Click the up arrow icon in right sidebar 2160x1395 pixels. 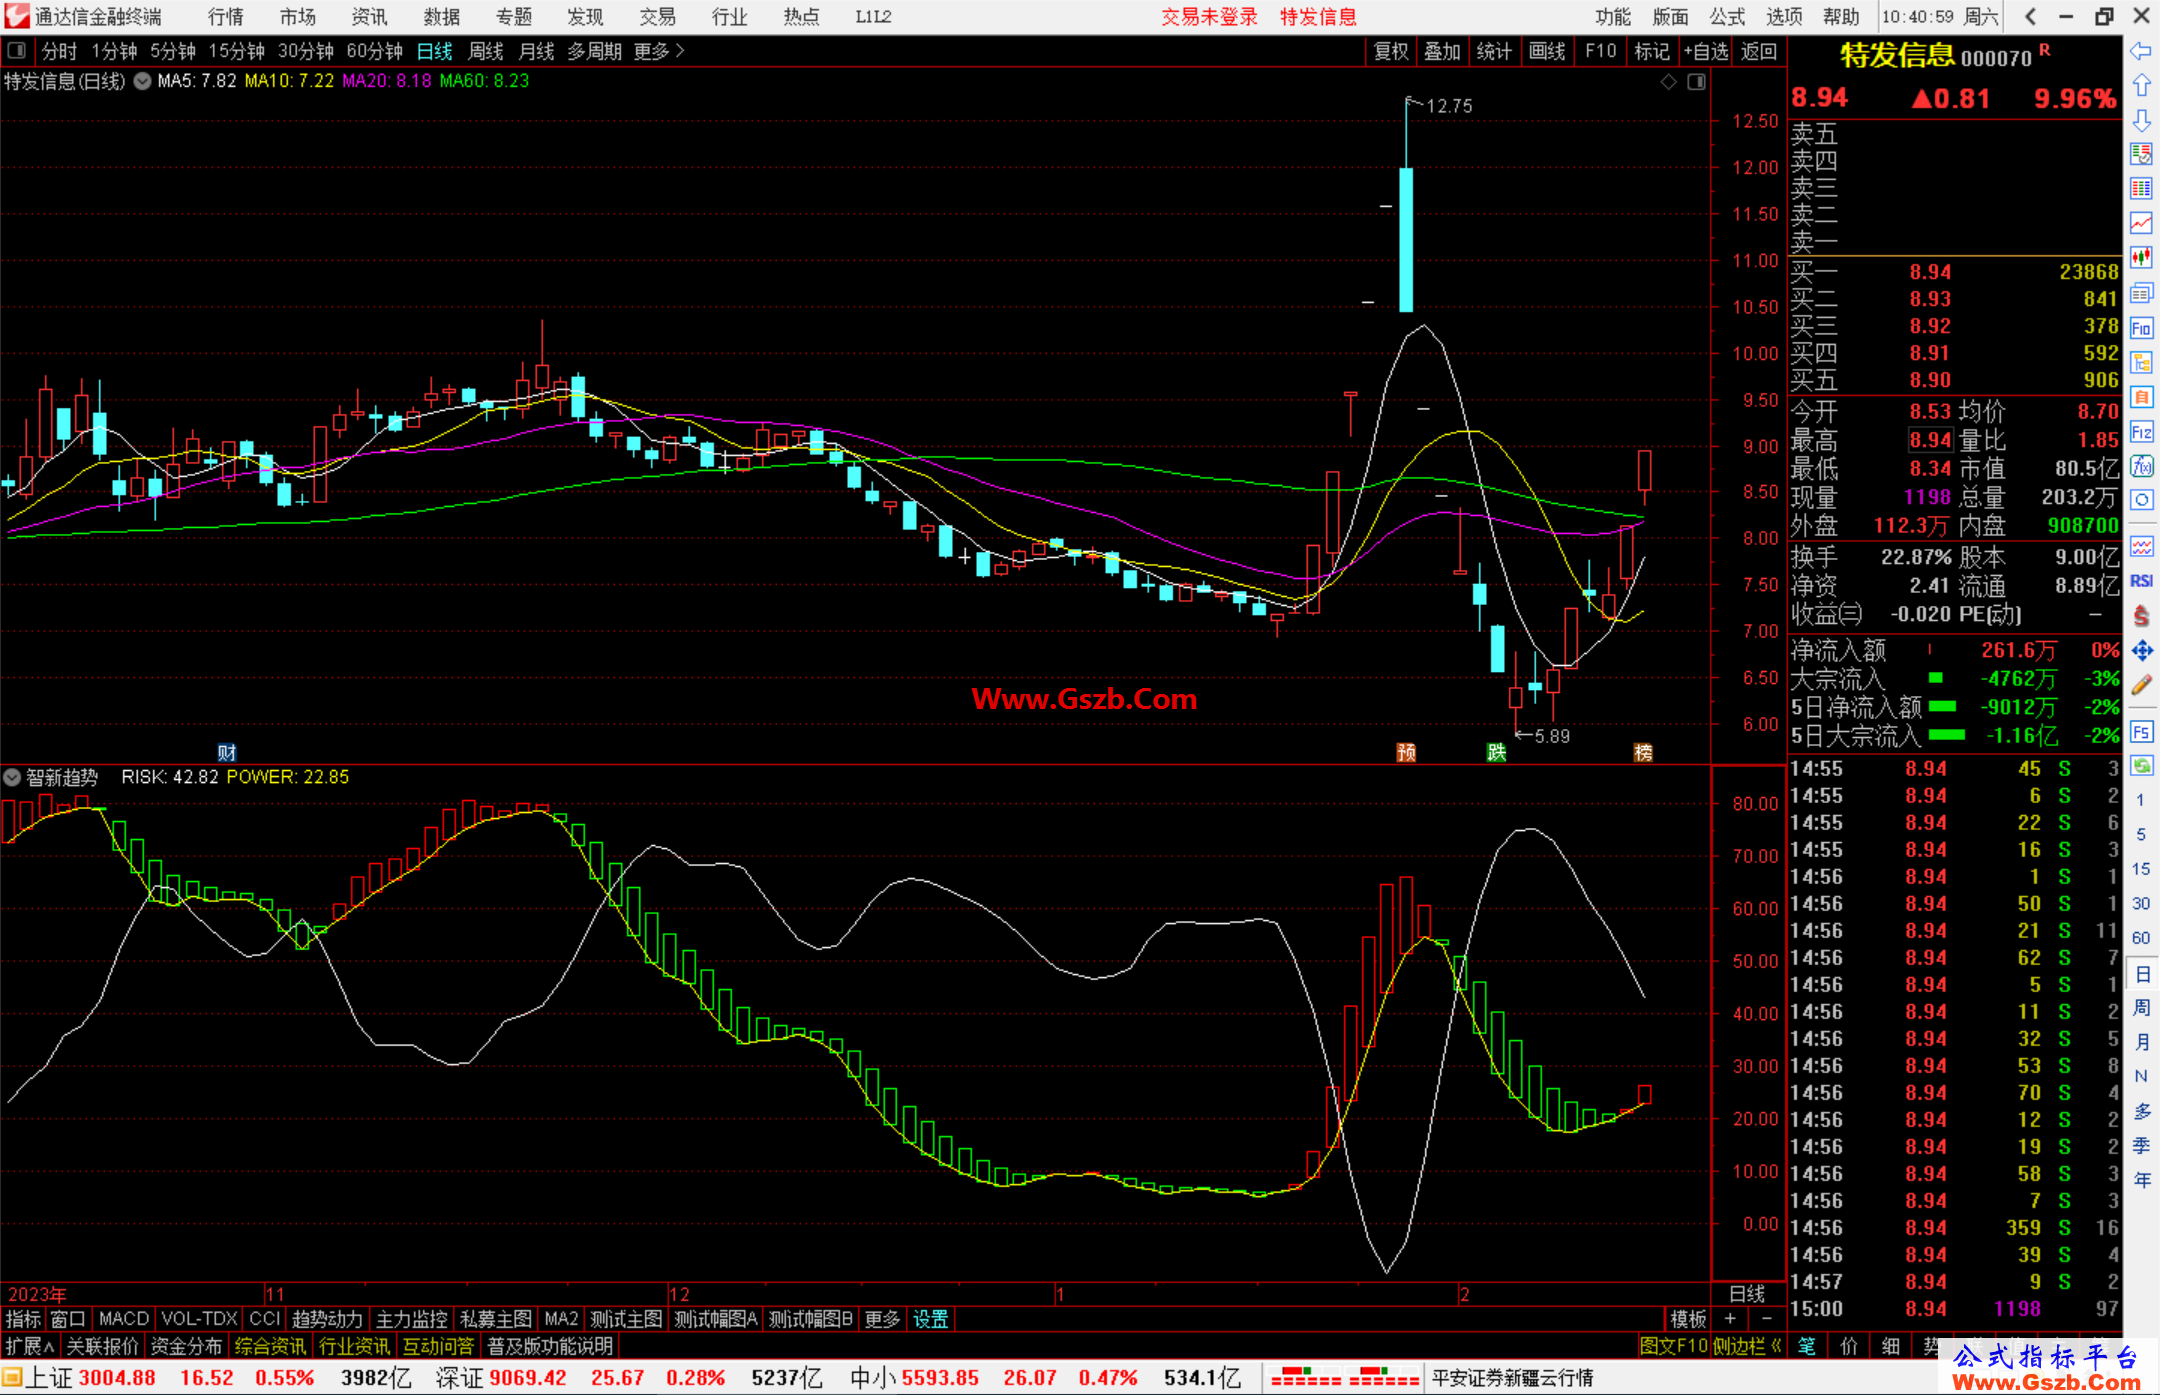click(x=2141, y=86)
